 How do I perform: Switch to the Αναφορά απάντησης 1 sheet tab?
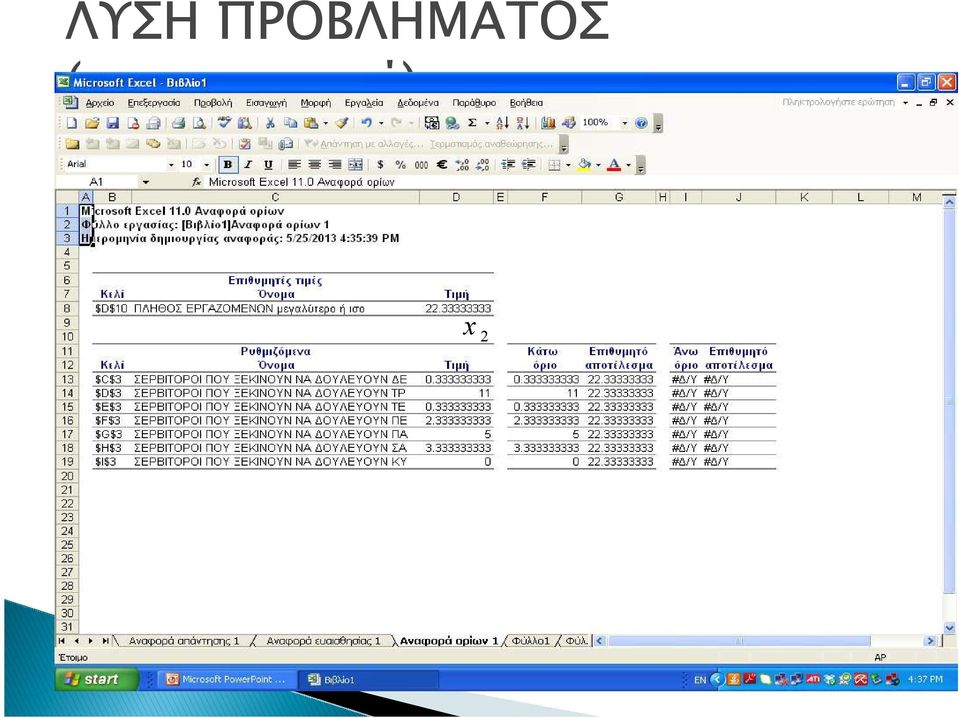point(184,641)
